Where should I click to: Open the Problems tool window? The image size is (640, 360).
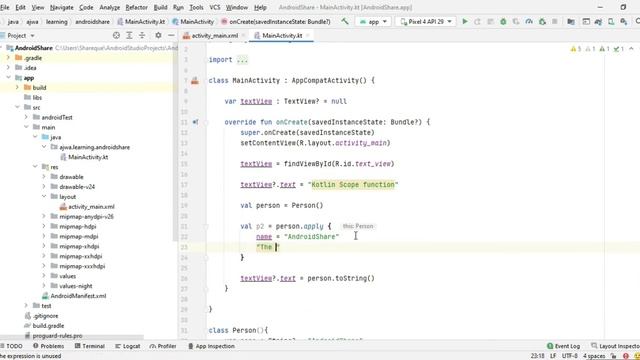(x=48, y=346)
